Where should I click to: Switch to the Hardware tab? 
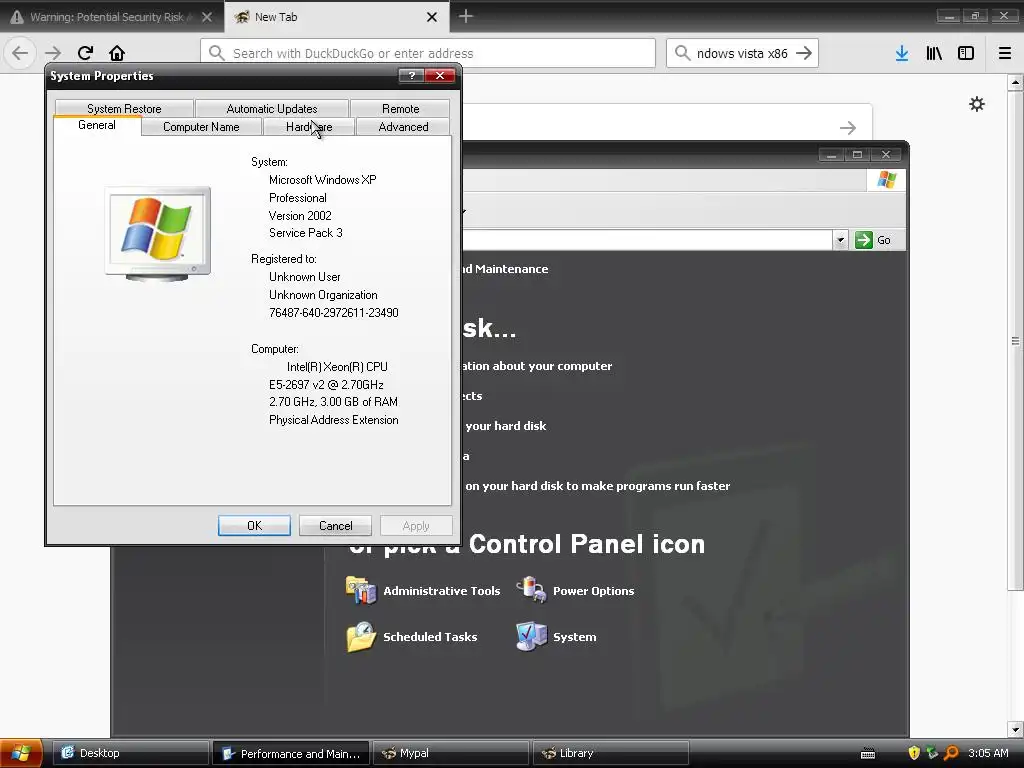[x=309, y=127]
